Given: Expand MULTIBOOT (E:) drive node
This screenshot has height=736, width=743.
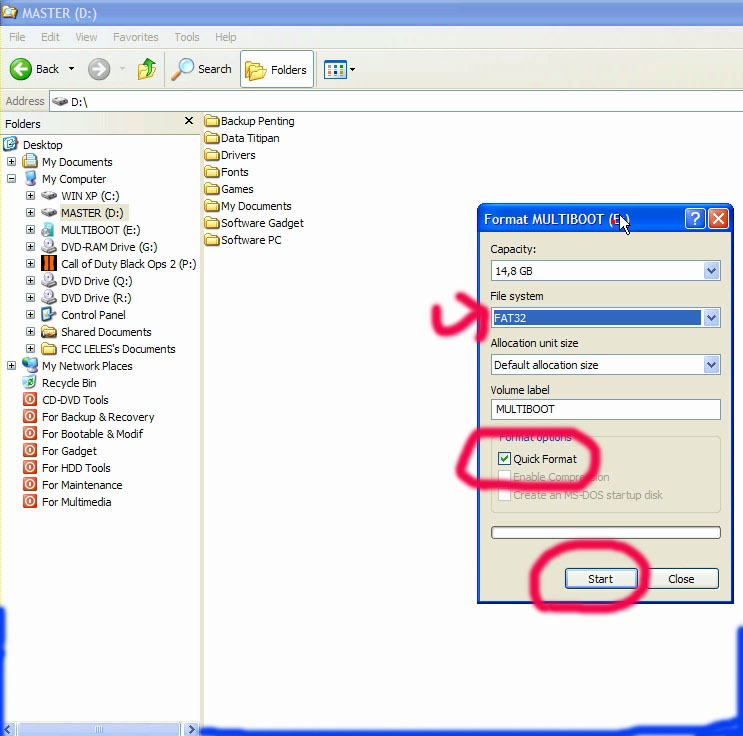Looking at the screenshot, I should pos(30,230).
